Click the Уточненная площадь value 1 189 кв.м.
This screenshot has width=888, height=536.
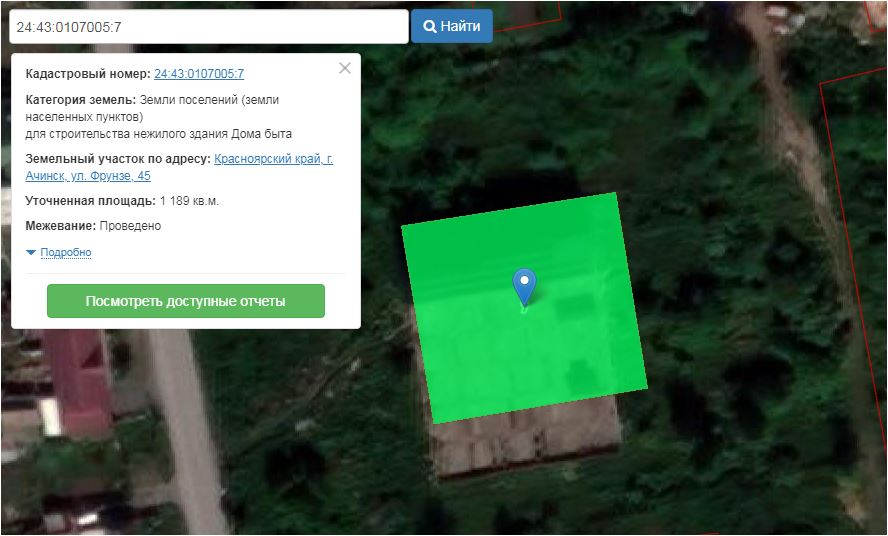click(189, 201)
